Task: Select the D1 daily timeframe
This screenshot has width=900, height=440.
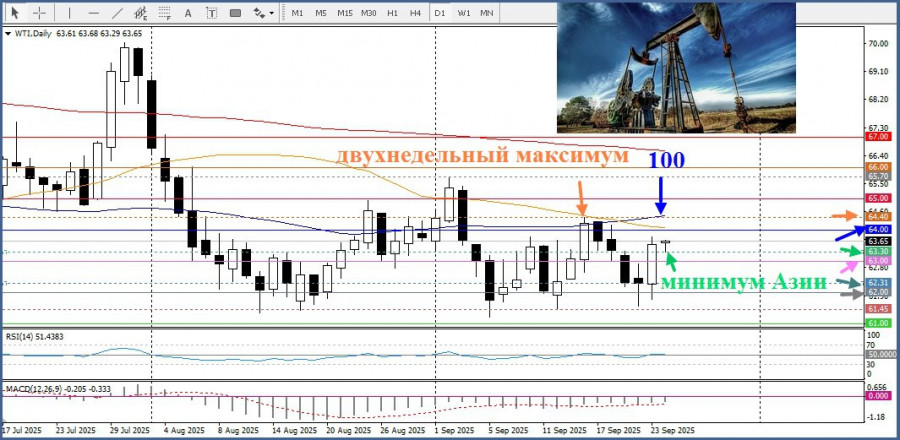Action: (440, 13)
